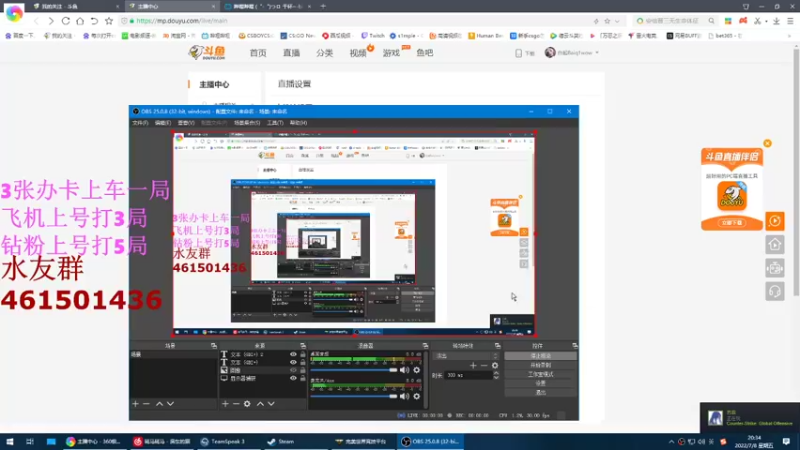Viewport: 800px width, 450px height.
Task: Lock the text (GDI+) 2 source
Action: [303, 354]
